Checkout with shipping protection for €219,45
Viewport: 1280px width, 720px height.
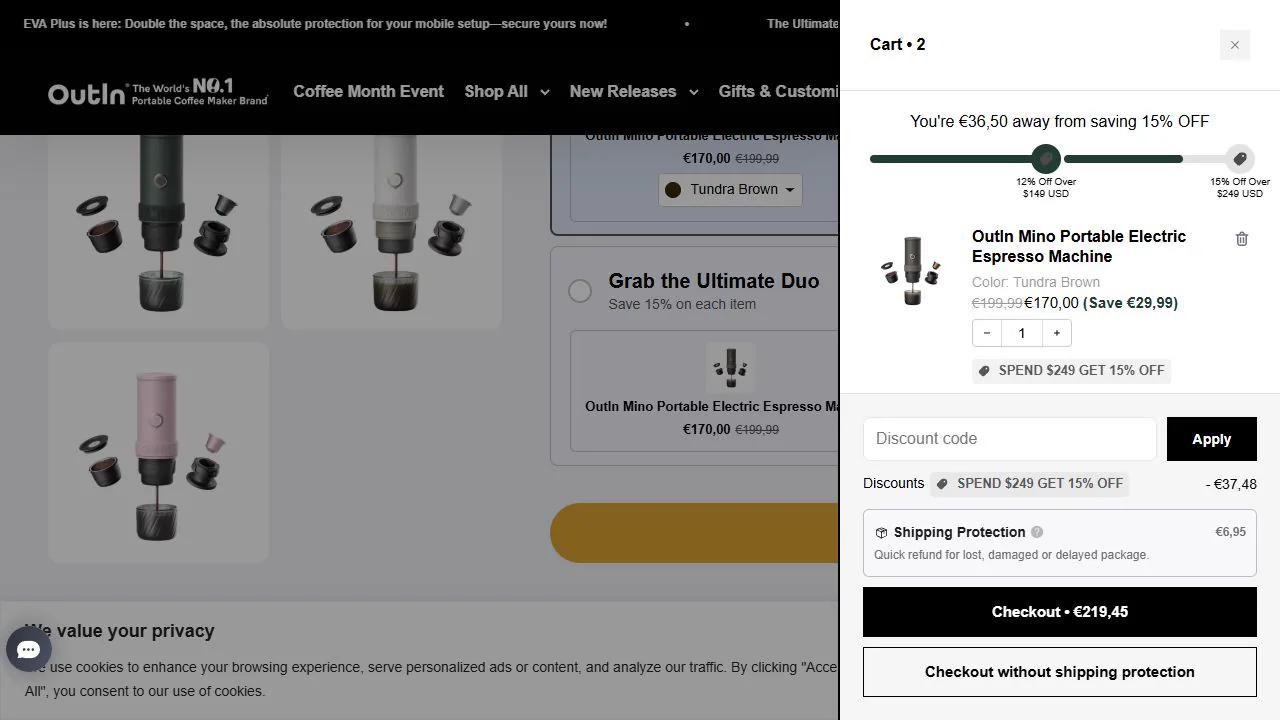1060,612
